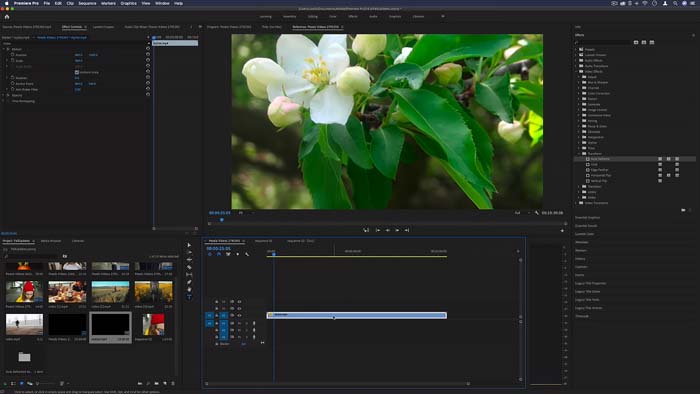Collapse the Video Effects folder
700x394 pixels.
[576, 71]
